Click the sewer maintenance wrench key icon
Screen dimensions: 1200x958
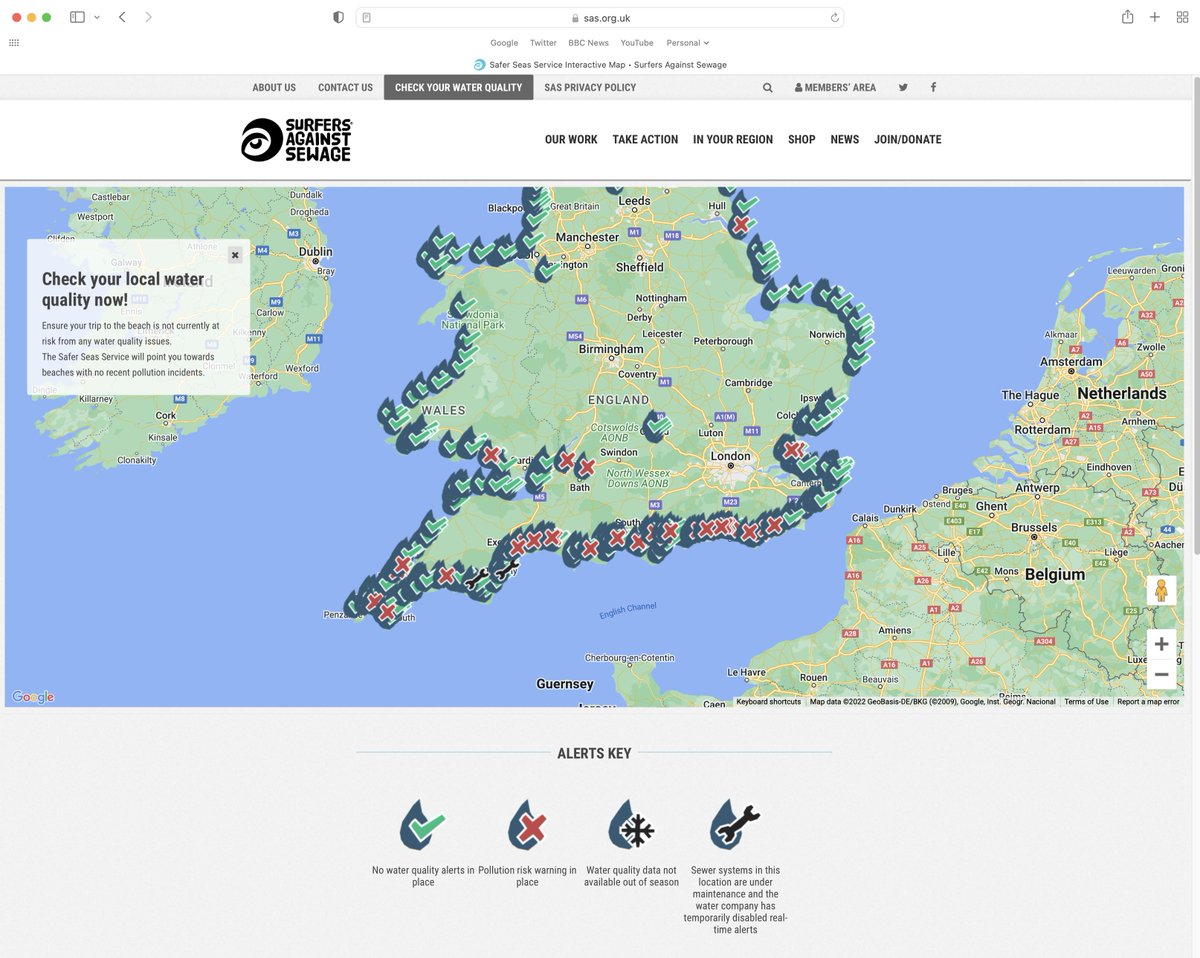[736, 826]
